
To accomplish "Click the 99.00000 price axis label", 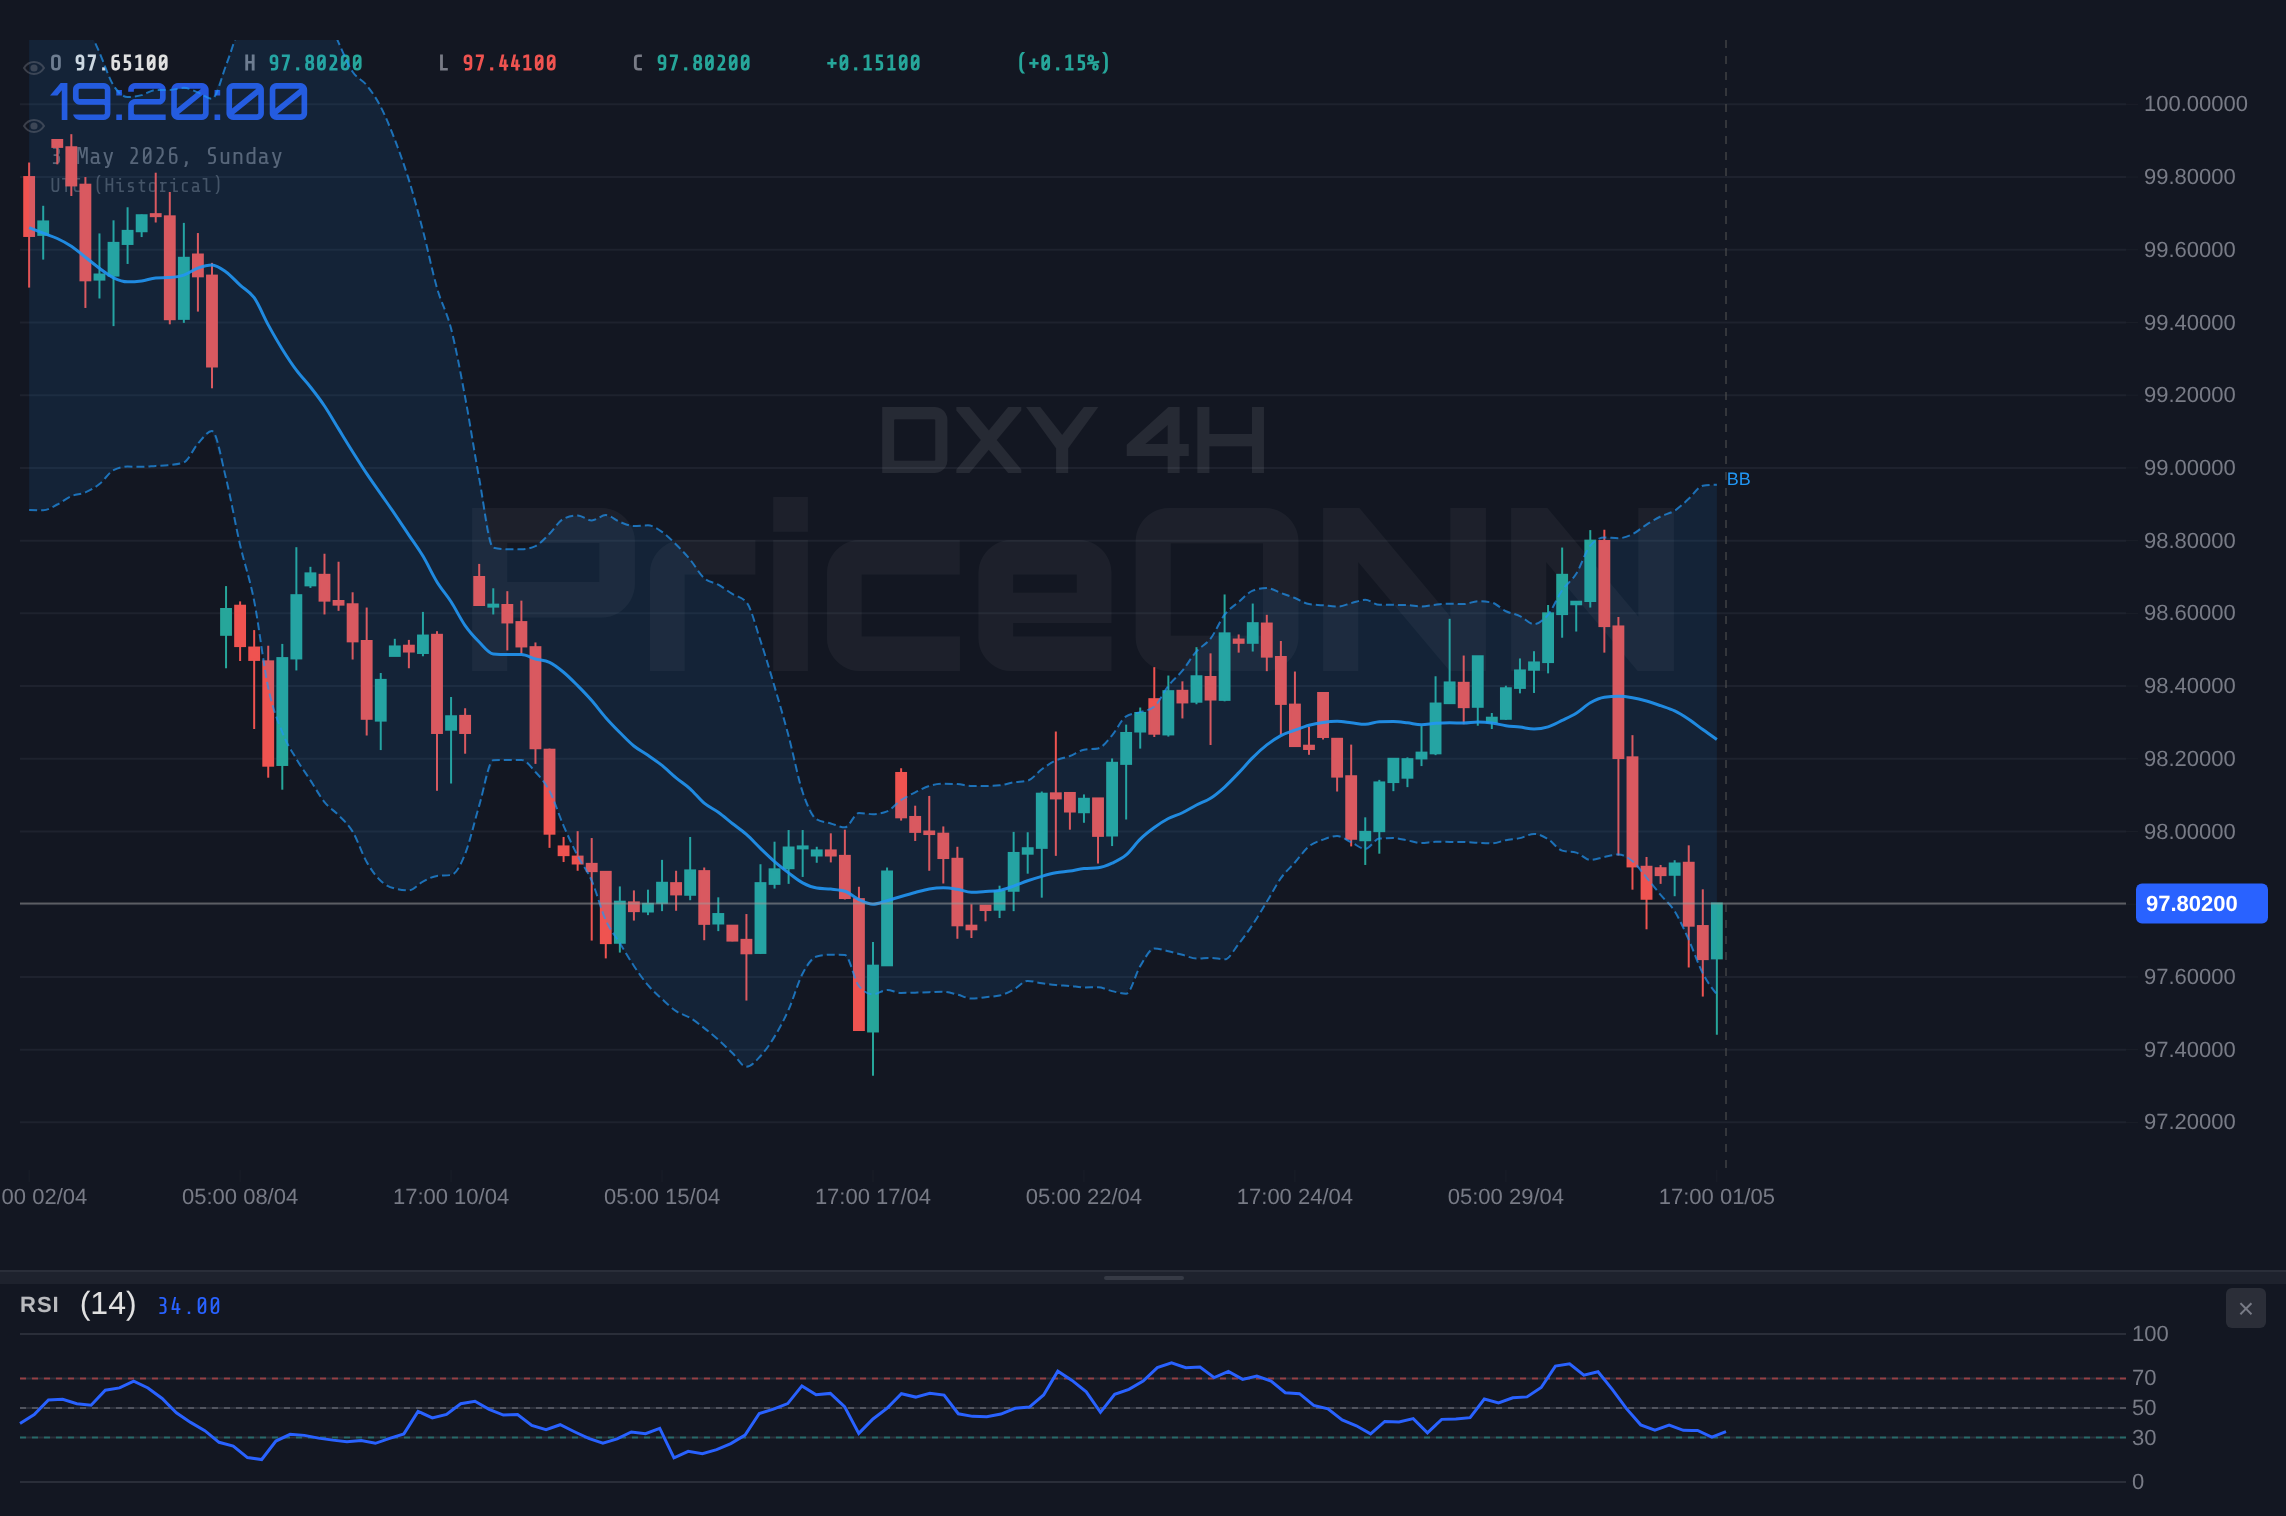I will (2189, 468).
